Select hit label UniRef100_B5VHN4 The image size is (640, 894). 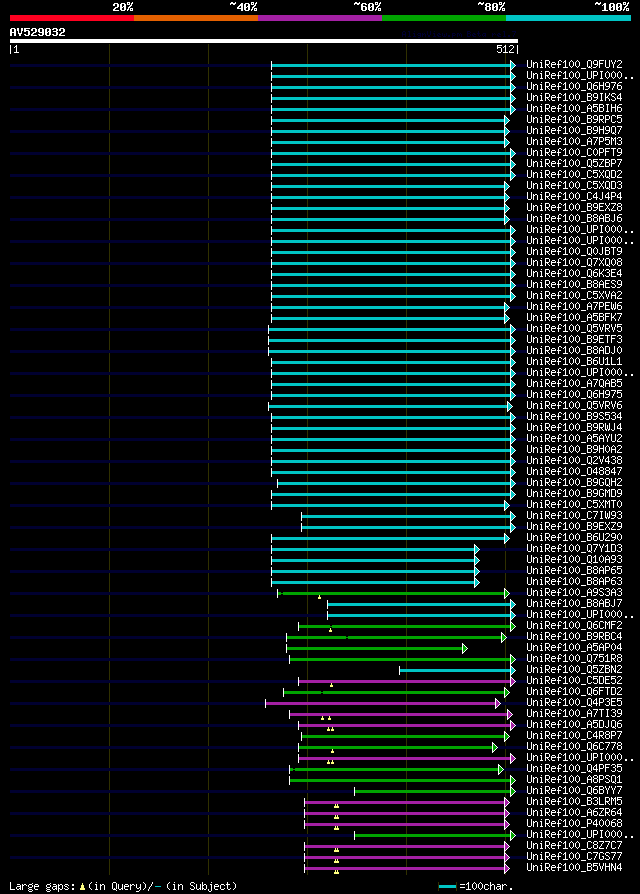574,868
